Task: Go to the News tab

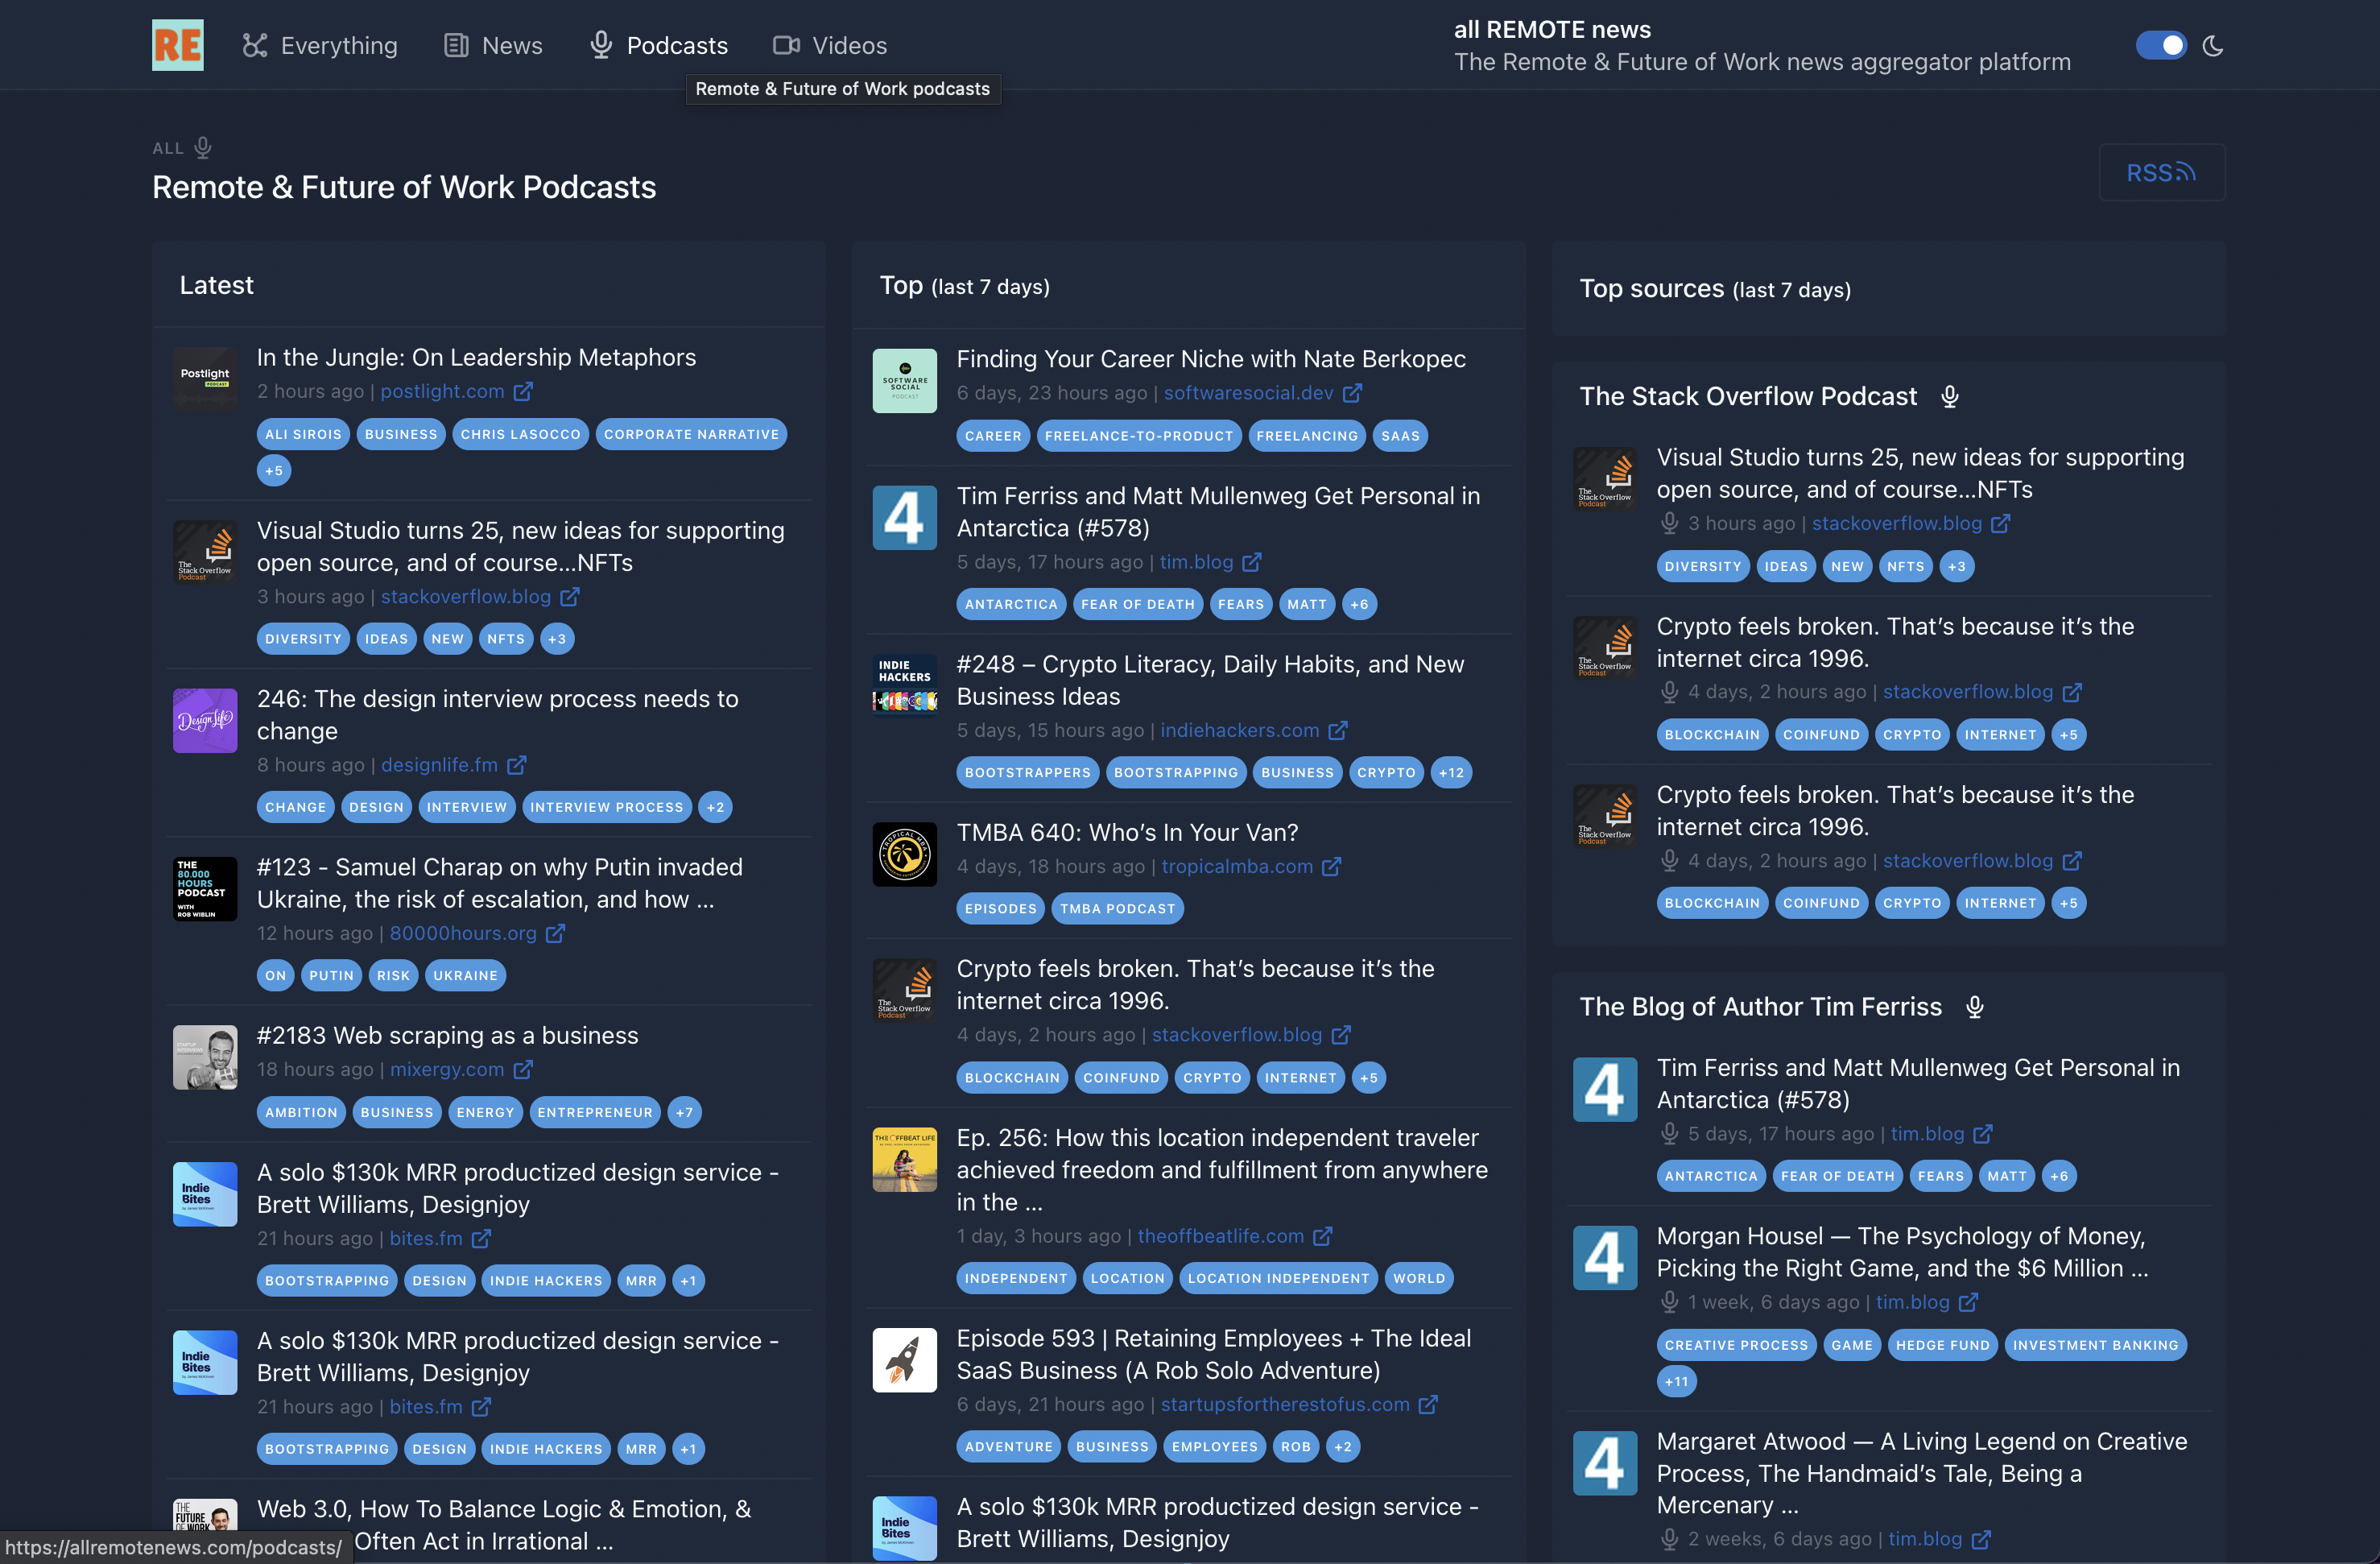Action: [493, 46]
